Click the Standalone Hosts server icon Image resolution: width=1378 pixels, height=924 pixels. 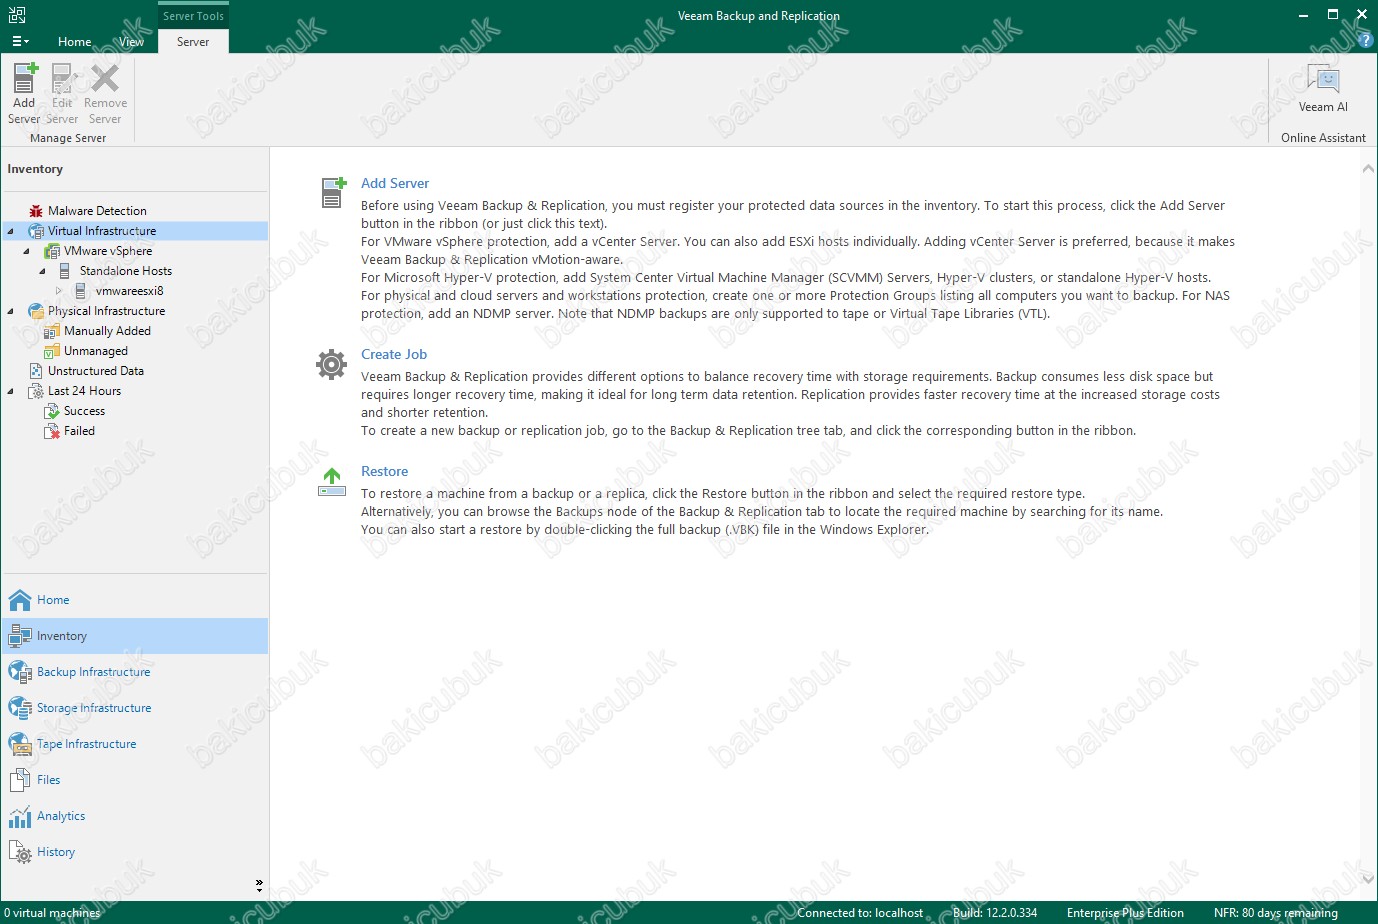(65, 271)
